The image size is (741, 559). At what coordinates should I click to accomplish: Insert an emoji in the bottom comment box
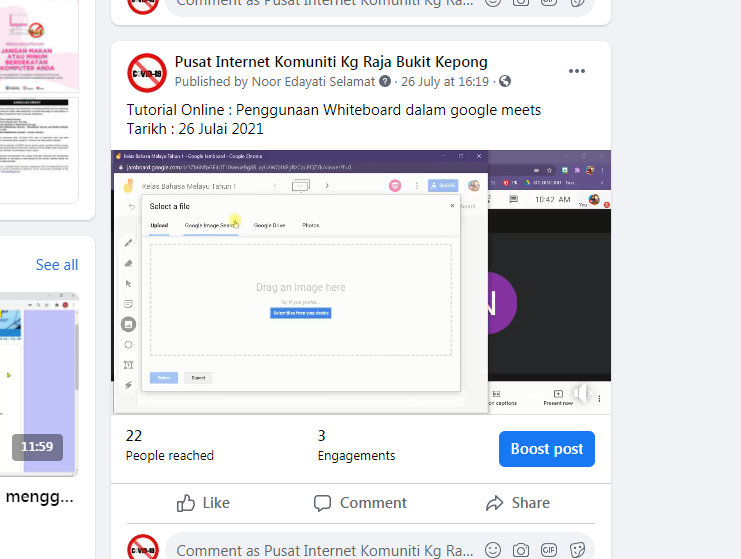point(493,550)
